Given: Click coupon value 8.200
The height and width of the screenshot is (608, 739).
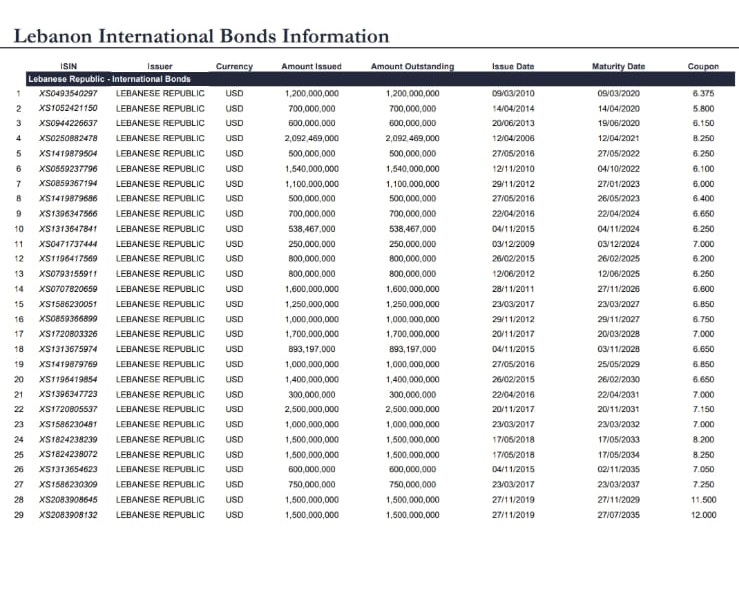Looking at the screenshot, I should coord(703,439).
